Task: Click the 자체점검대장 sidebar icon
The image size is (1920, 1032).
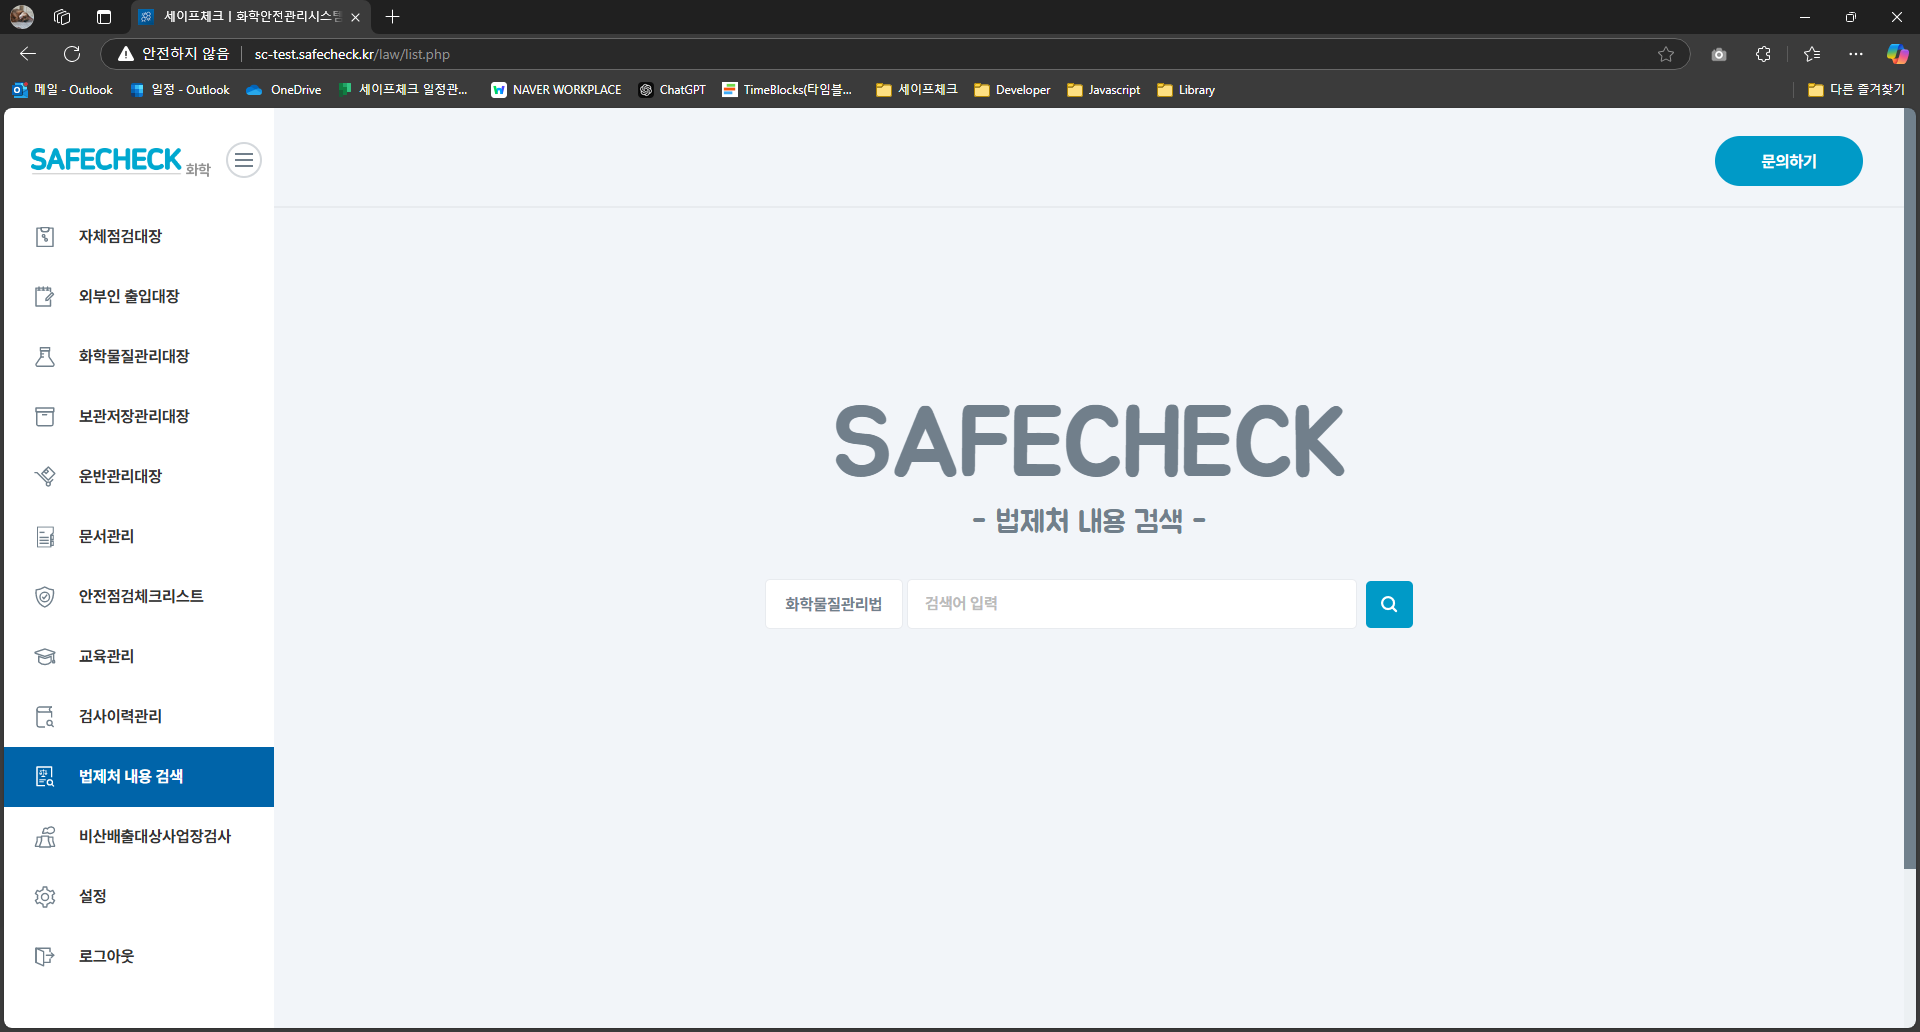Action: click(x=45, y=237)
